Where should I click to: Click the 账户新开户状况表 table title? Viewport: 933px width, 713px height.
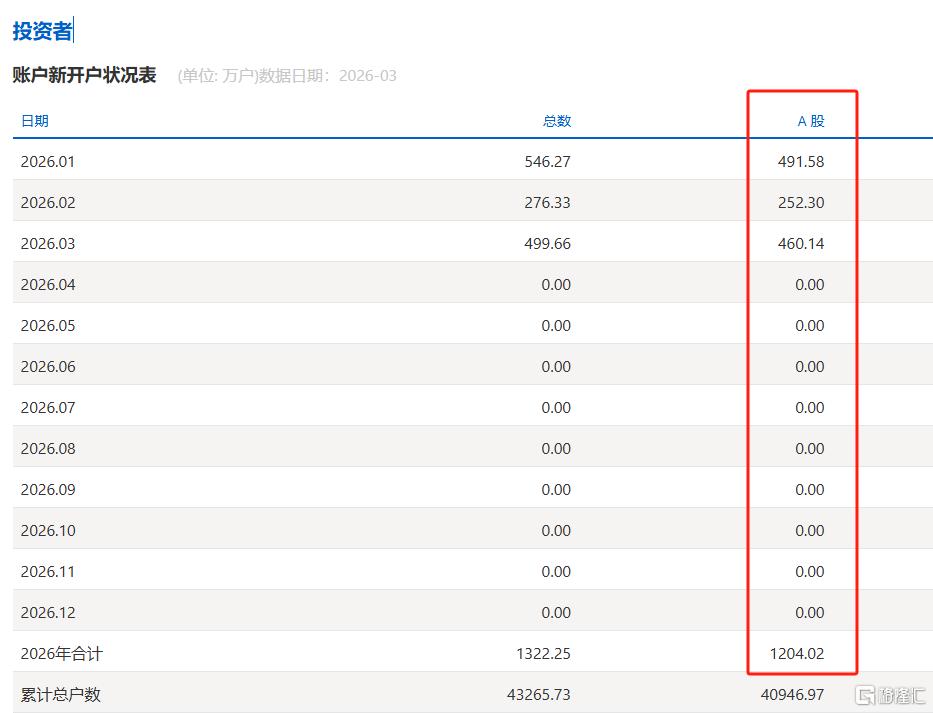point(84,75)
